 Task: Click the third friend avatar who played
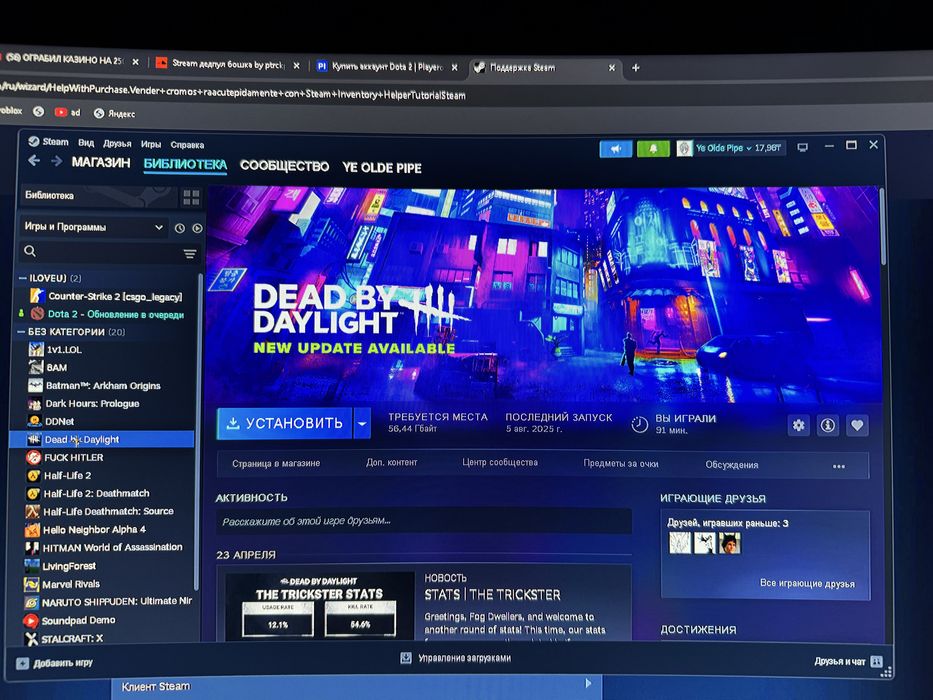(730, 543)
